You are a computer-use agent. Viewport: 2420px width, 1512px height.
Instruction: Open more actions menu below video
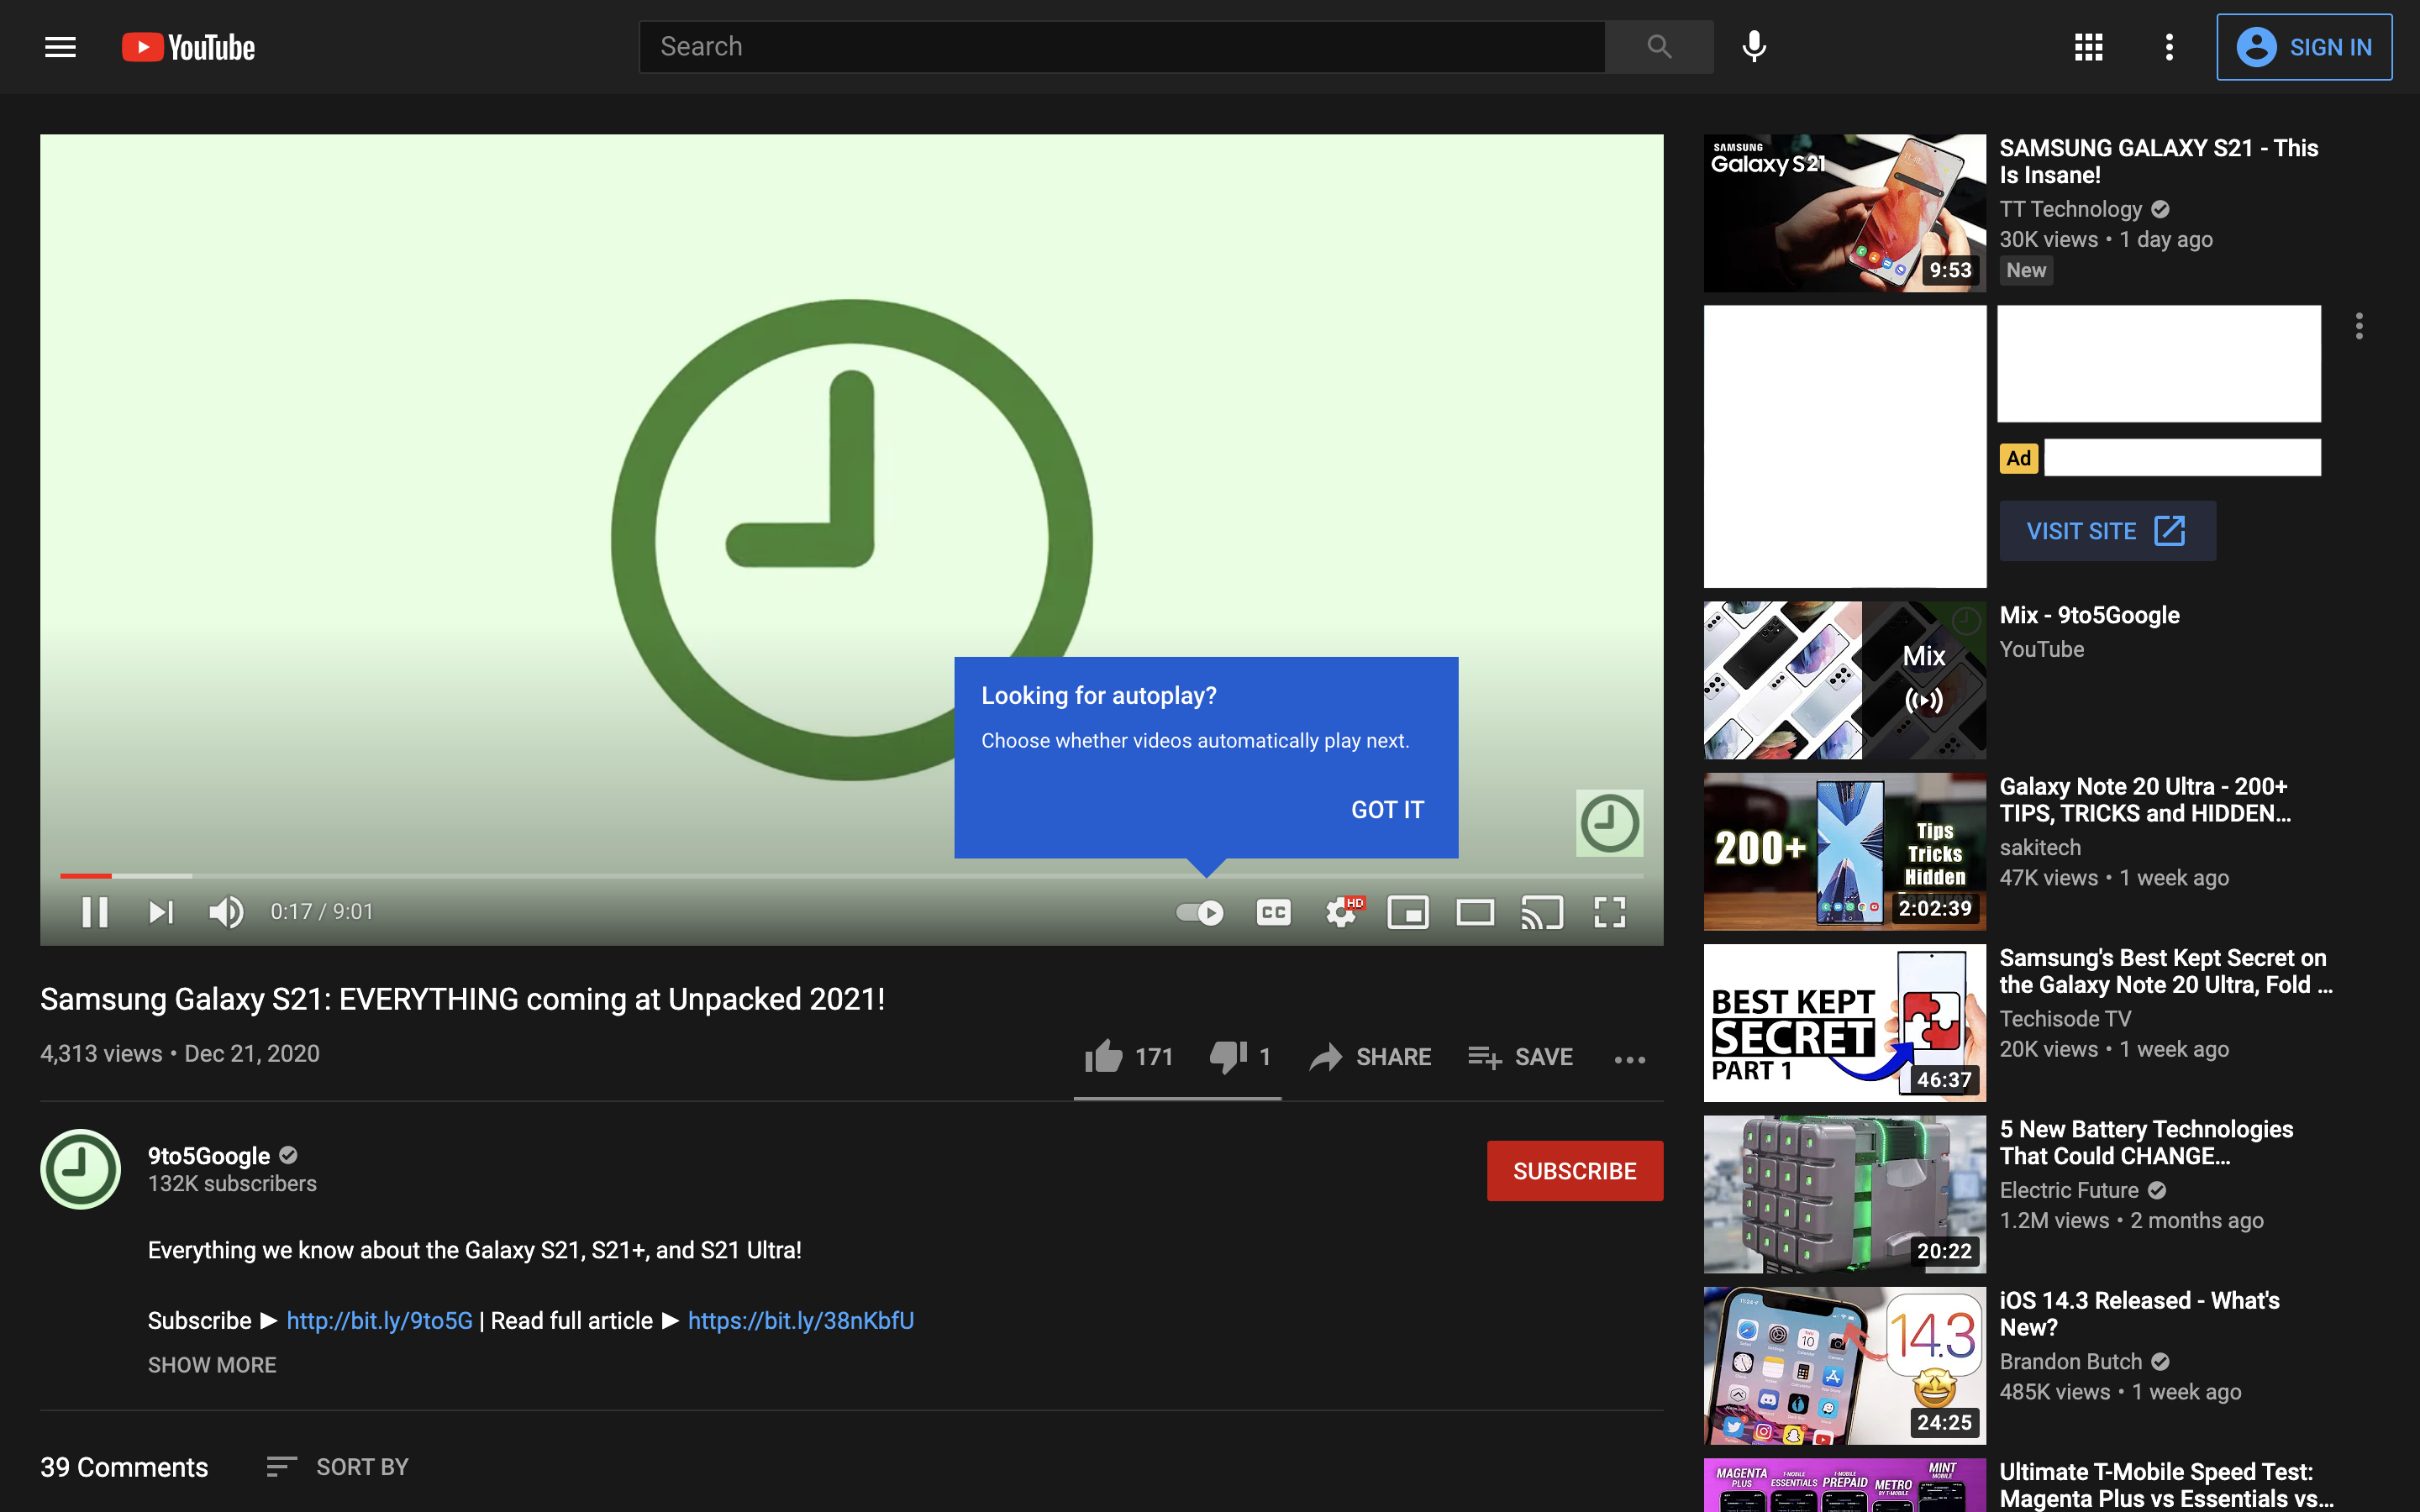[x=1629, y=1059]
